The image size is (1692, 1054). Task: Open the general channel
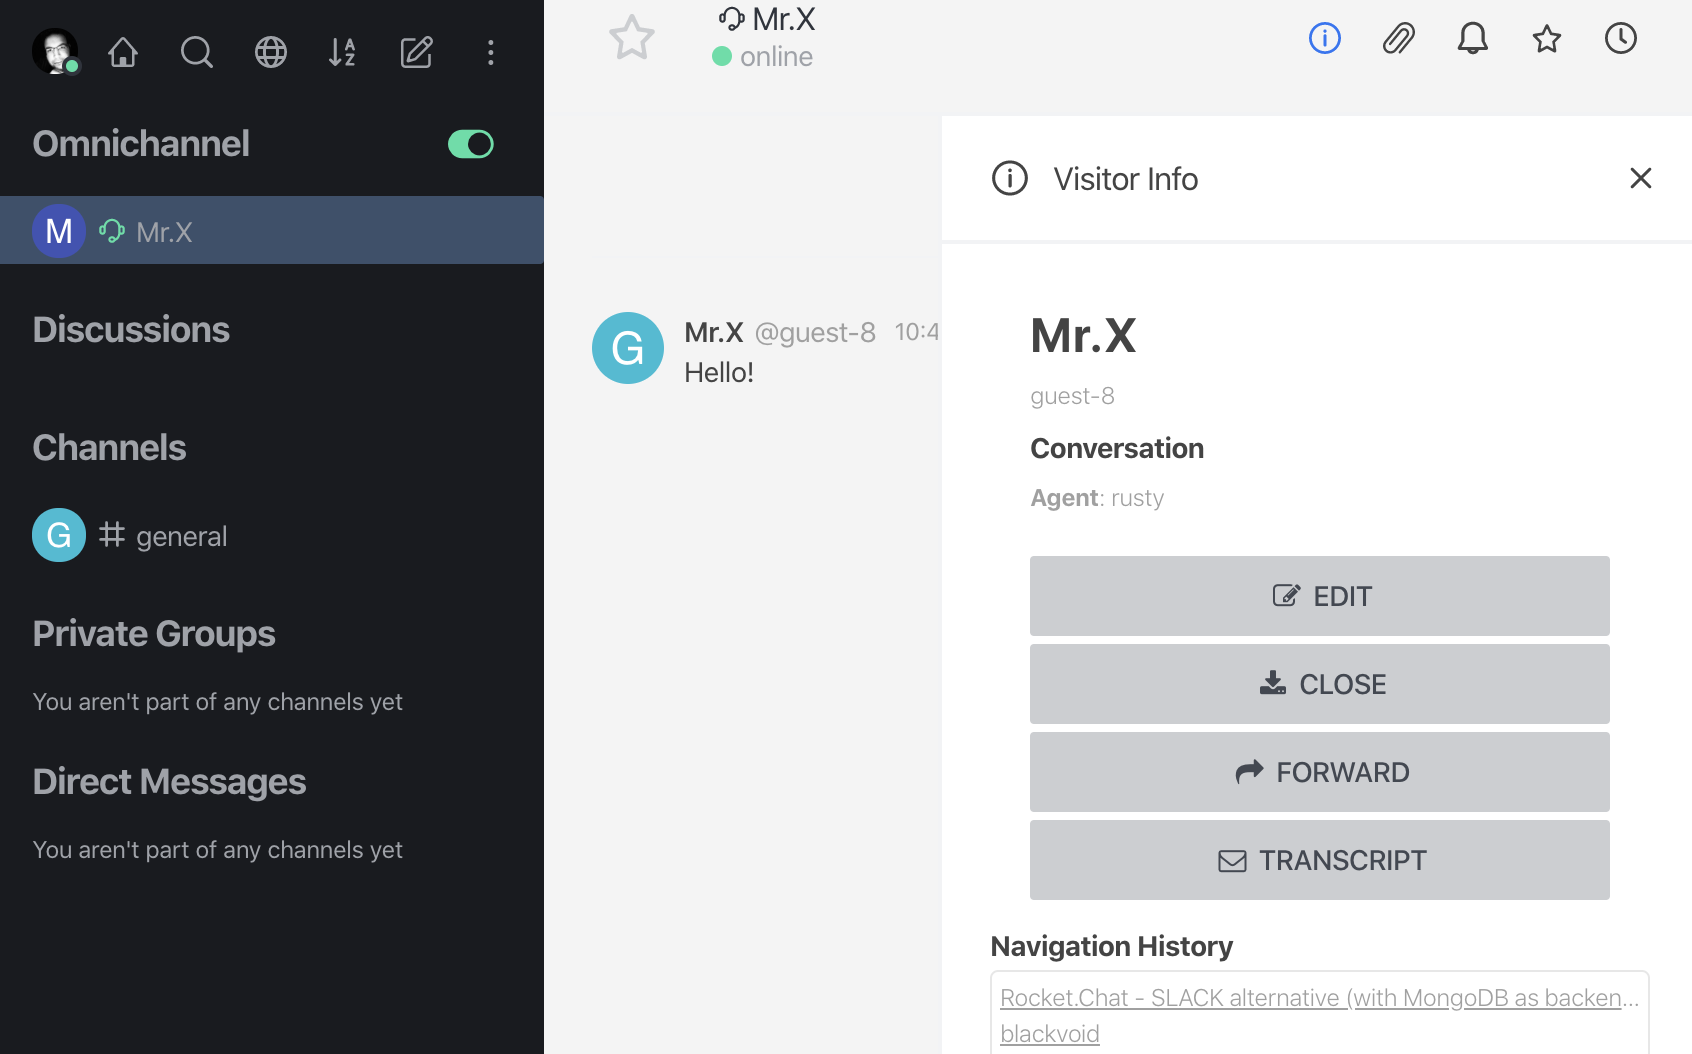(182, 535)
